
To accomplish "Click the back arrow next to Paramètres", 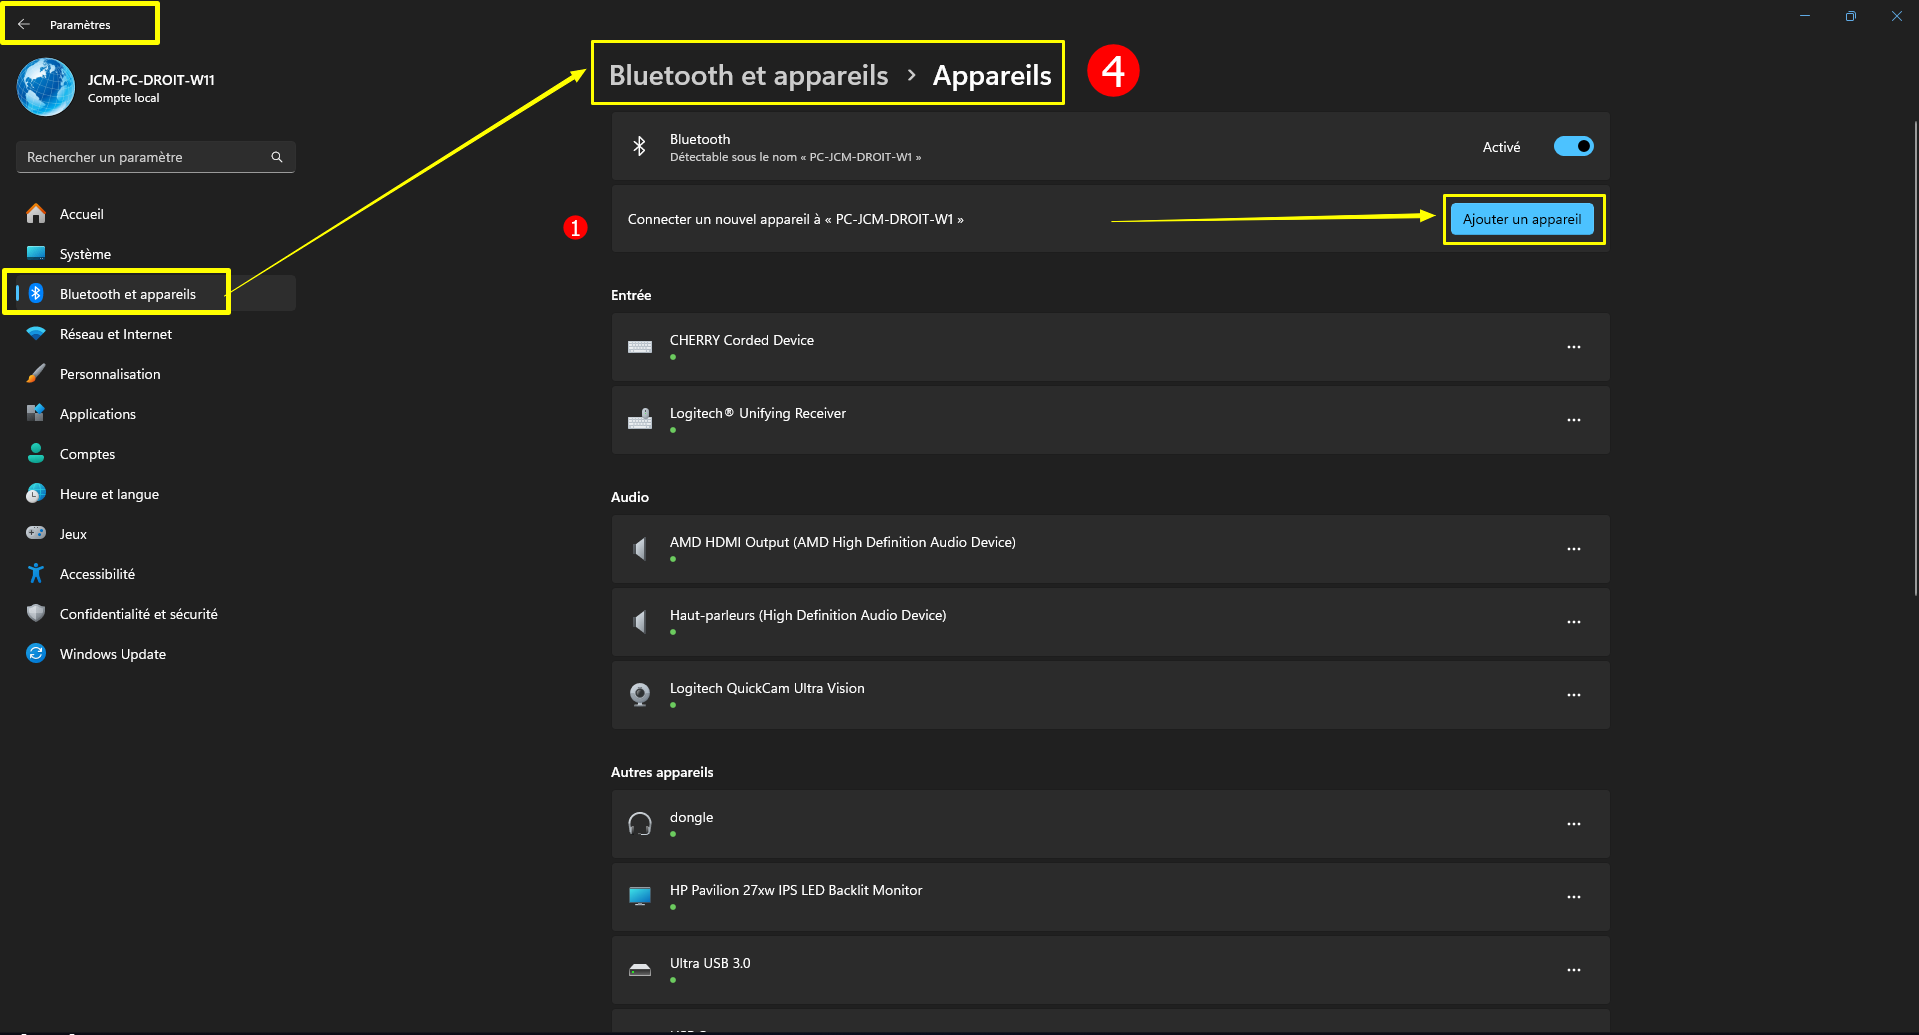I will [24, 24].
